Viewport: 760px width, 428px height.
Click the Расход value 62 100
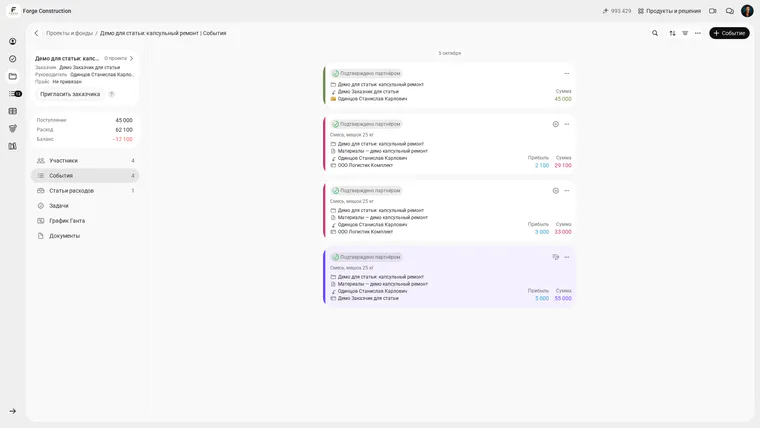124,129
